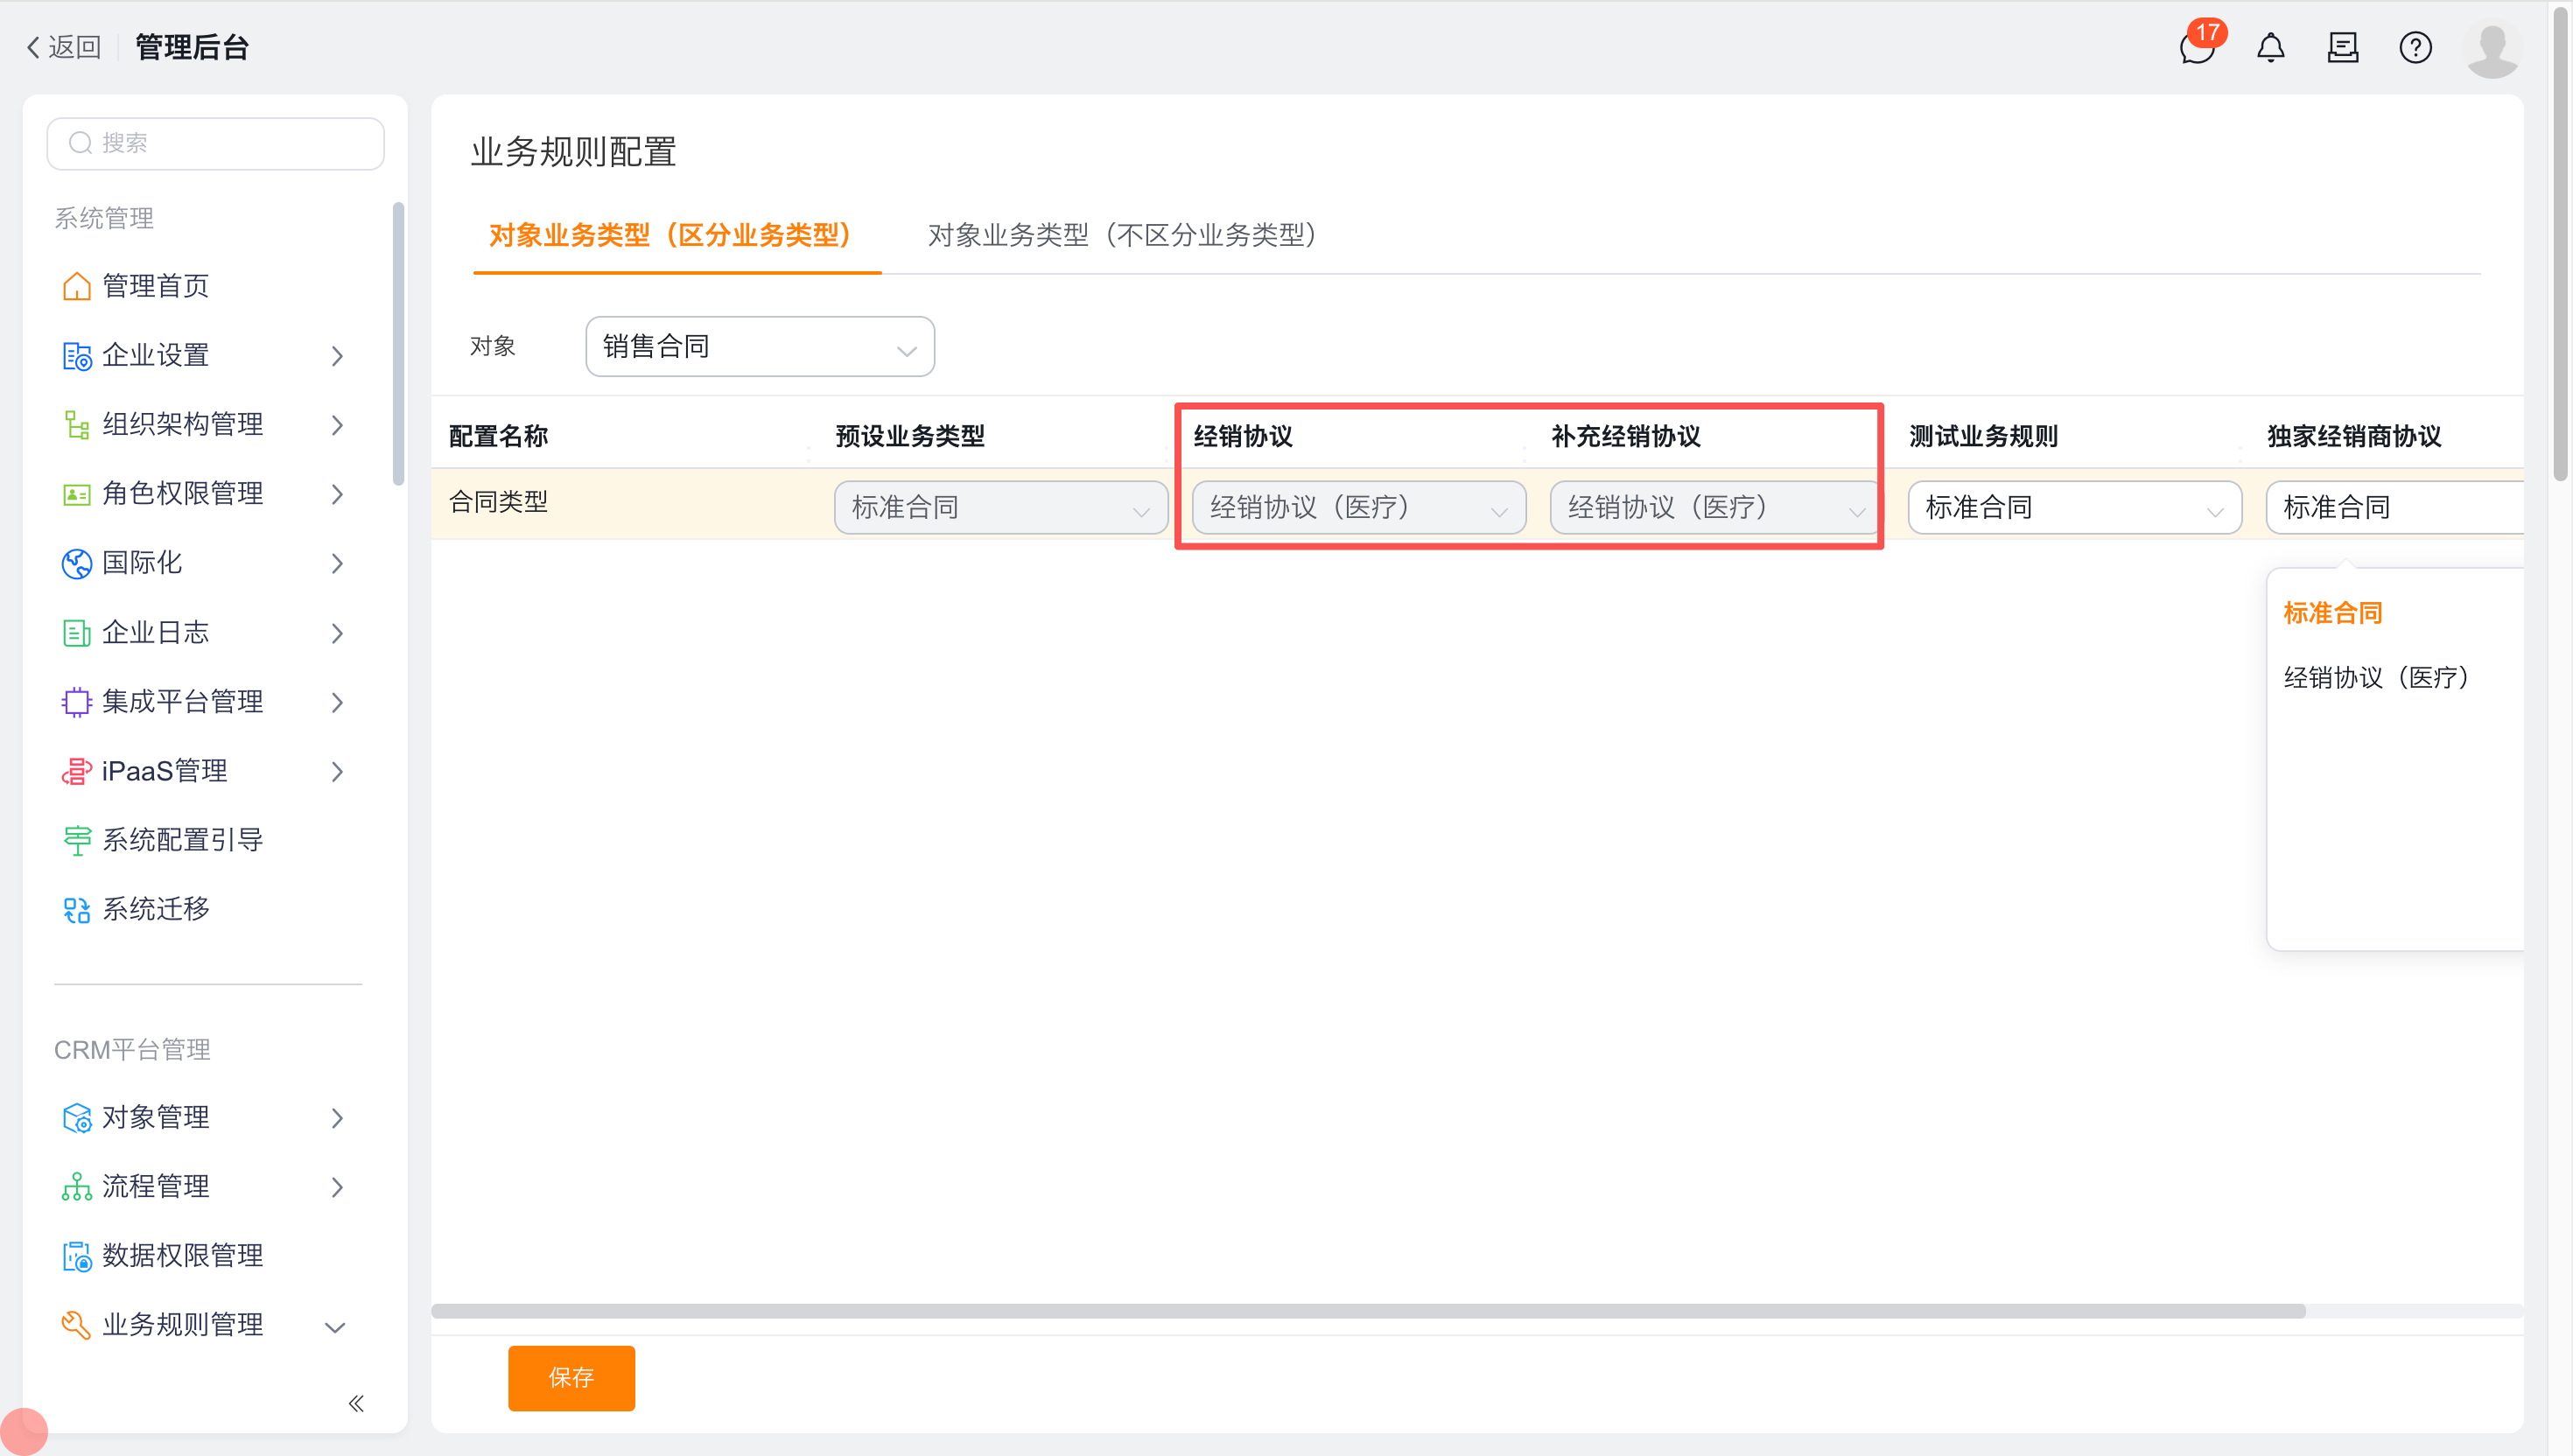Viewport: 2573px width, 1456px height.
Task: Click the orange 保存 button
Action: pos(571,1378)
